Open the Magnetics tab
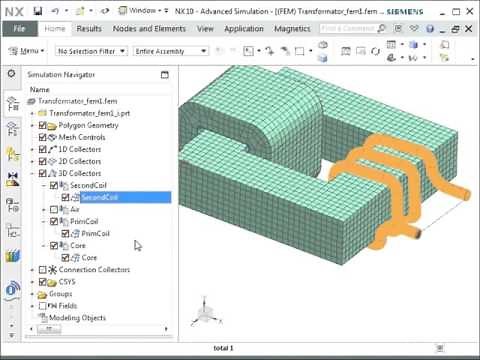The image size is (480, 360). 292,29
